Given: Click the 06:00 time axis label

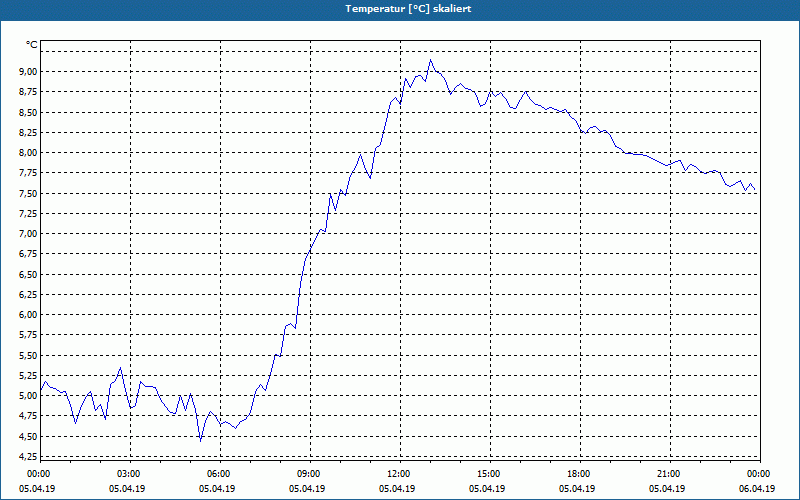Looking at the screenshot, I should (220, 473).
